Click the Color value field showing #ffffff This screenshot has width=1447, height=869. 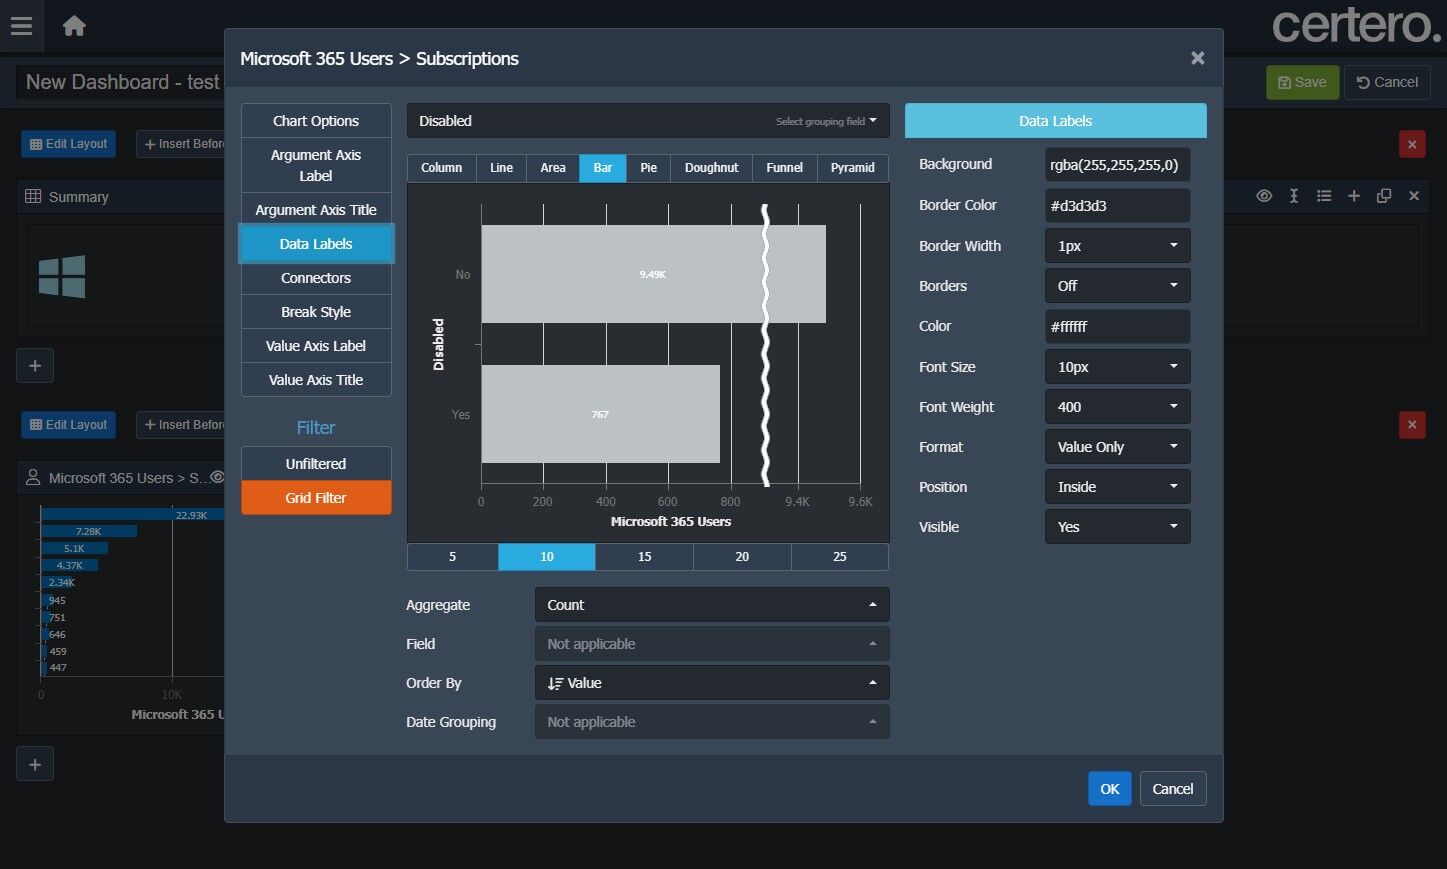(1117, 327)
